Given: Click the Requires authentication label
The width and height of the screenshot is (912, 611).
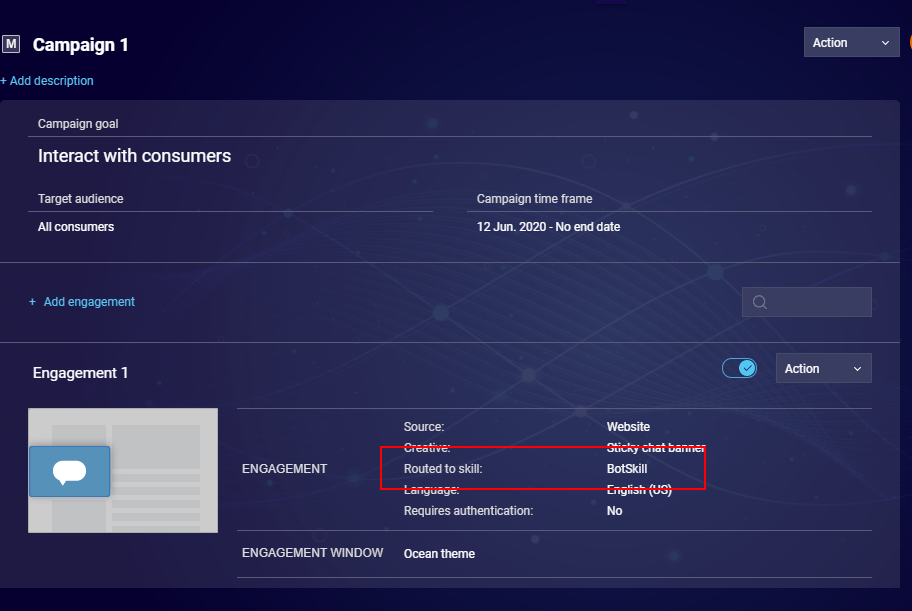Looking at the screenshot, I should (468, 510).
